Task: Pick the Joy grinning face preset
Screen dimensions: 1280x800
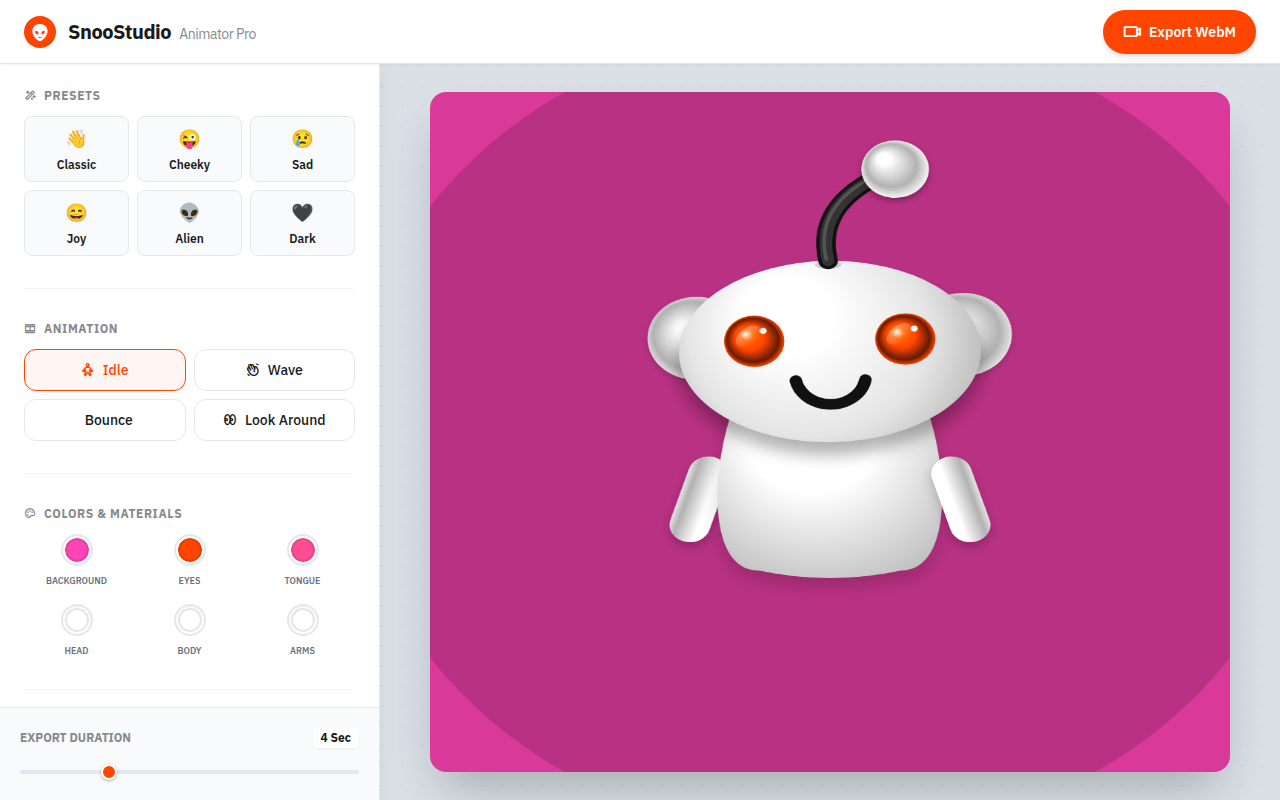Action: (76, 223)
